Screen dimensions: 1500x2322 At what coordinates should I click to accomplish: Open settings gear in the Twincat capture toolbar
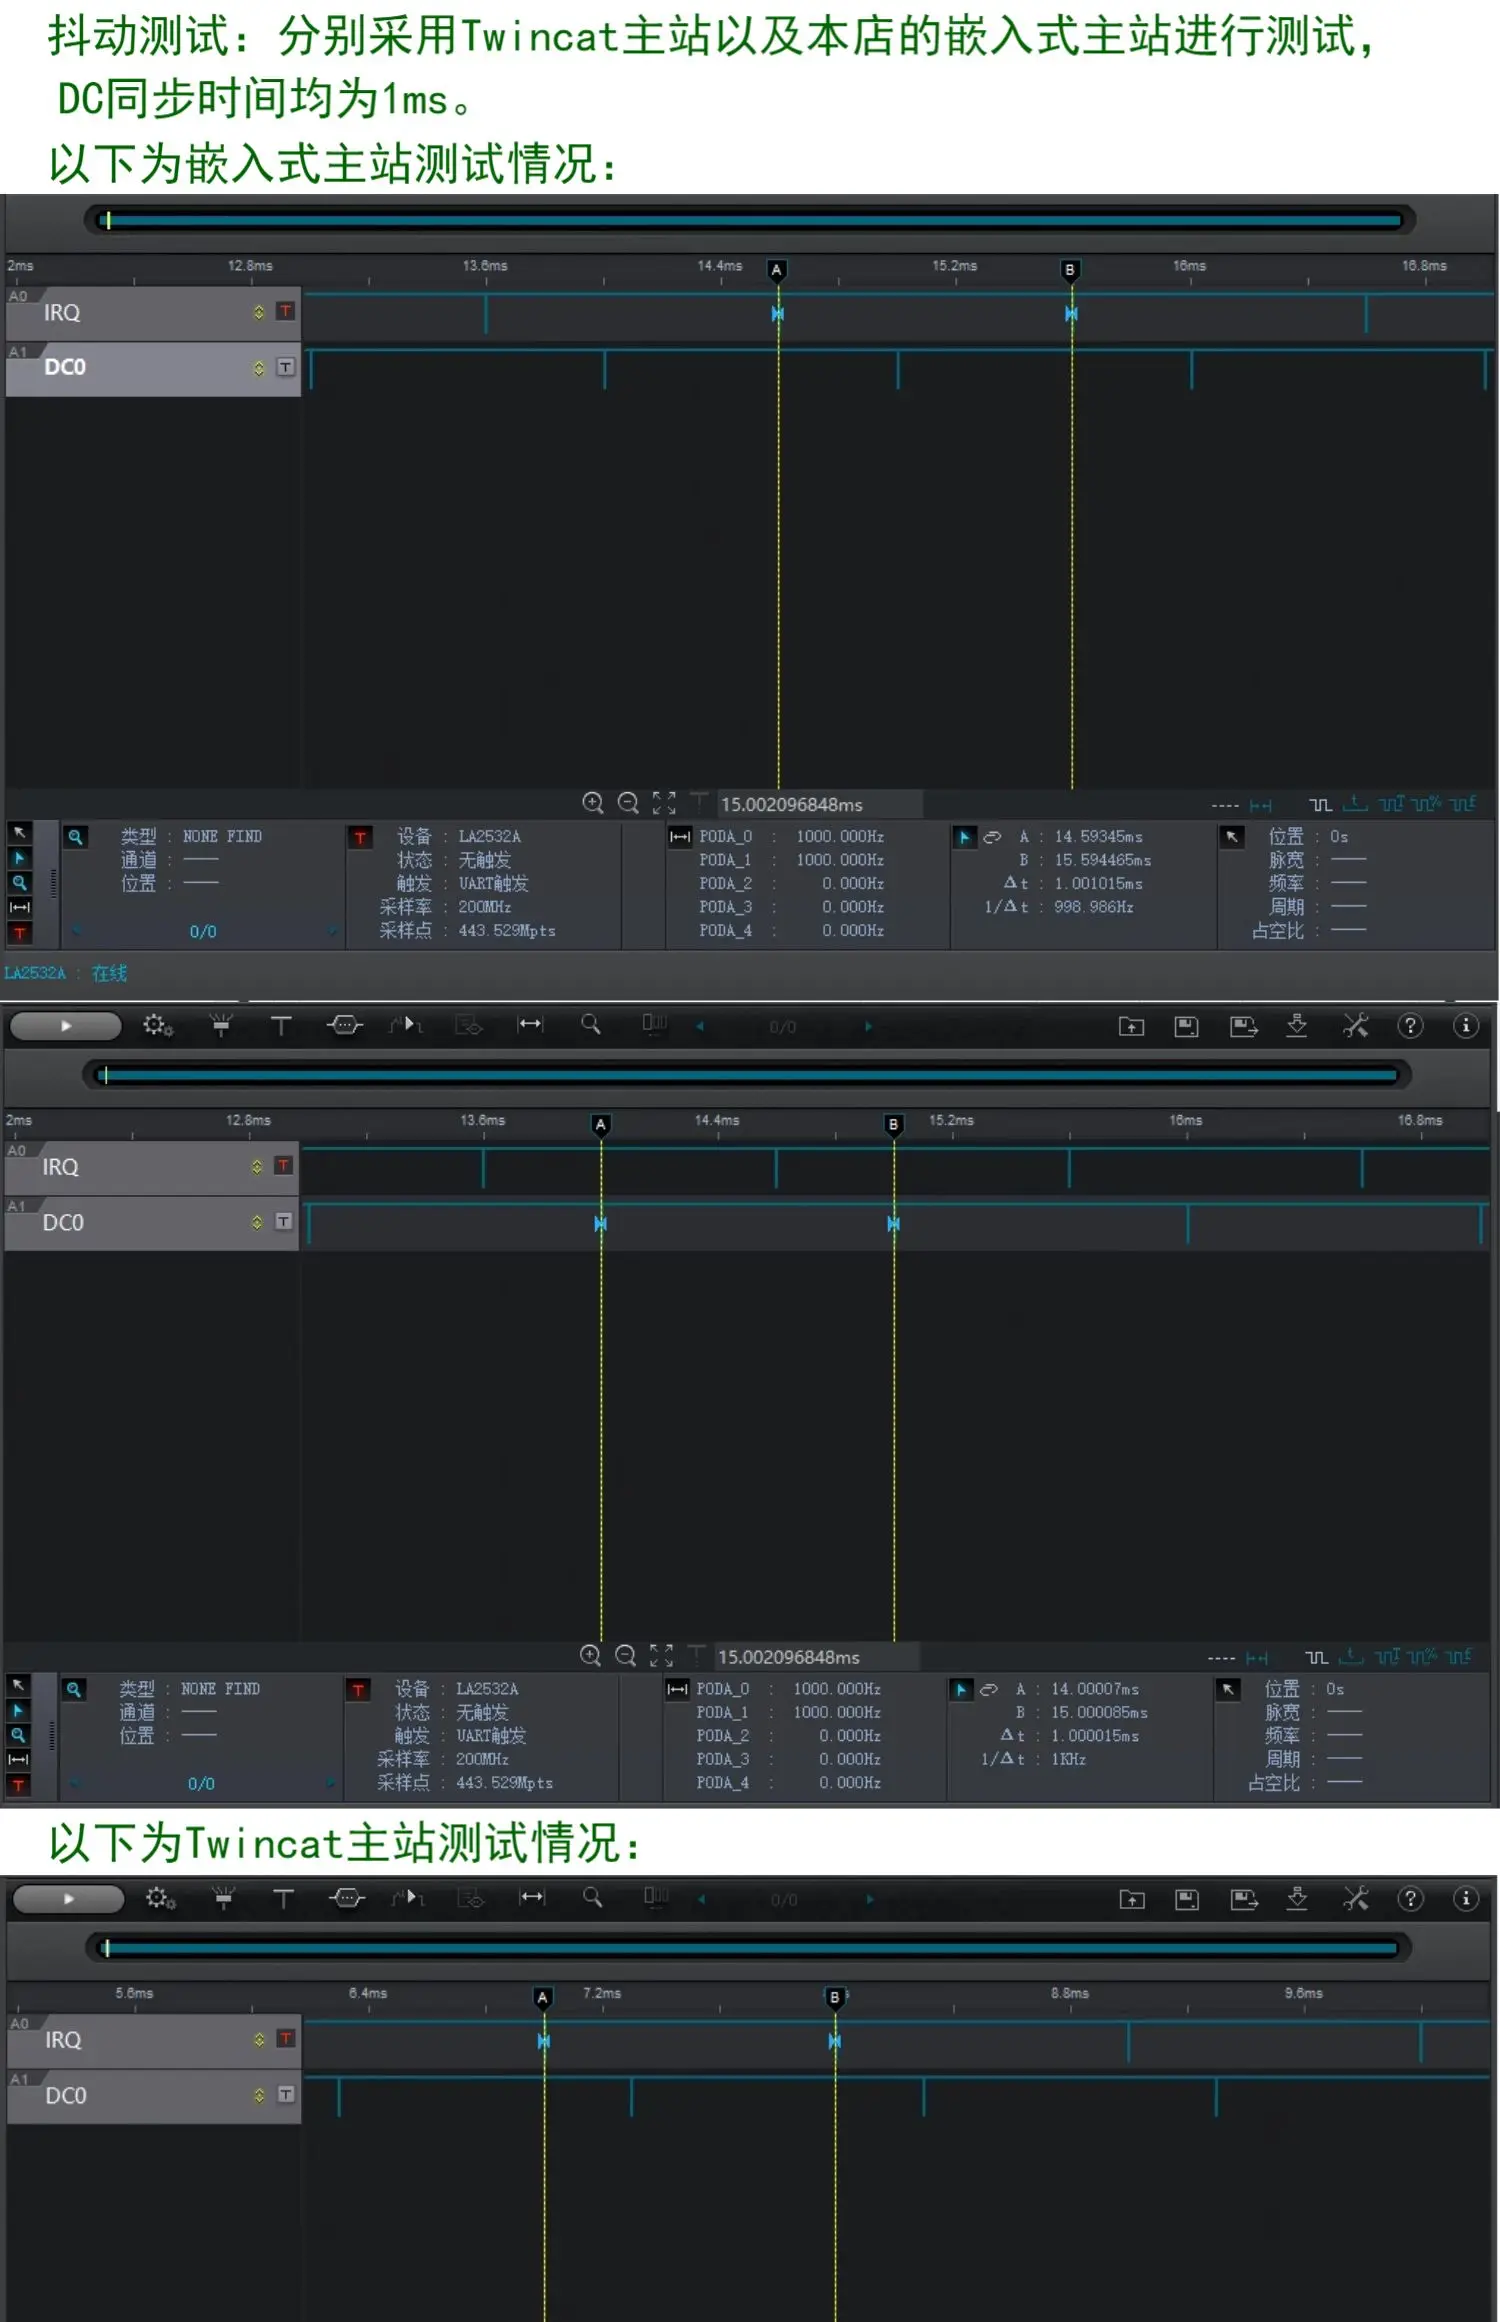point(160,1898)
